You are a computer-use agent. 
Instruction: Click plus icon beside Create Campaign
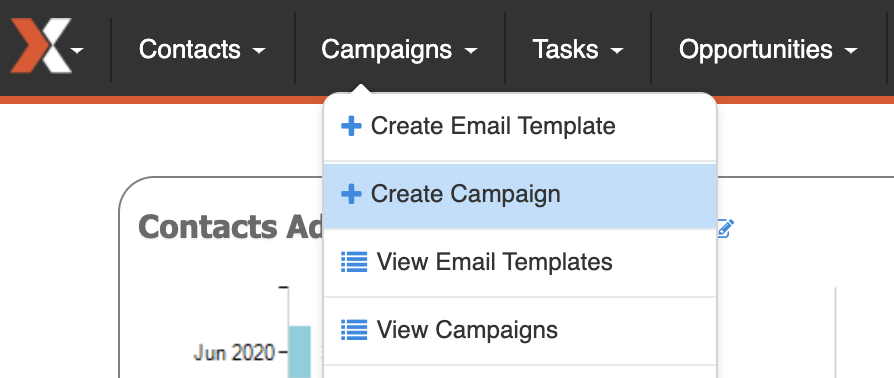351,194
